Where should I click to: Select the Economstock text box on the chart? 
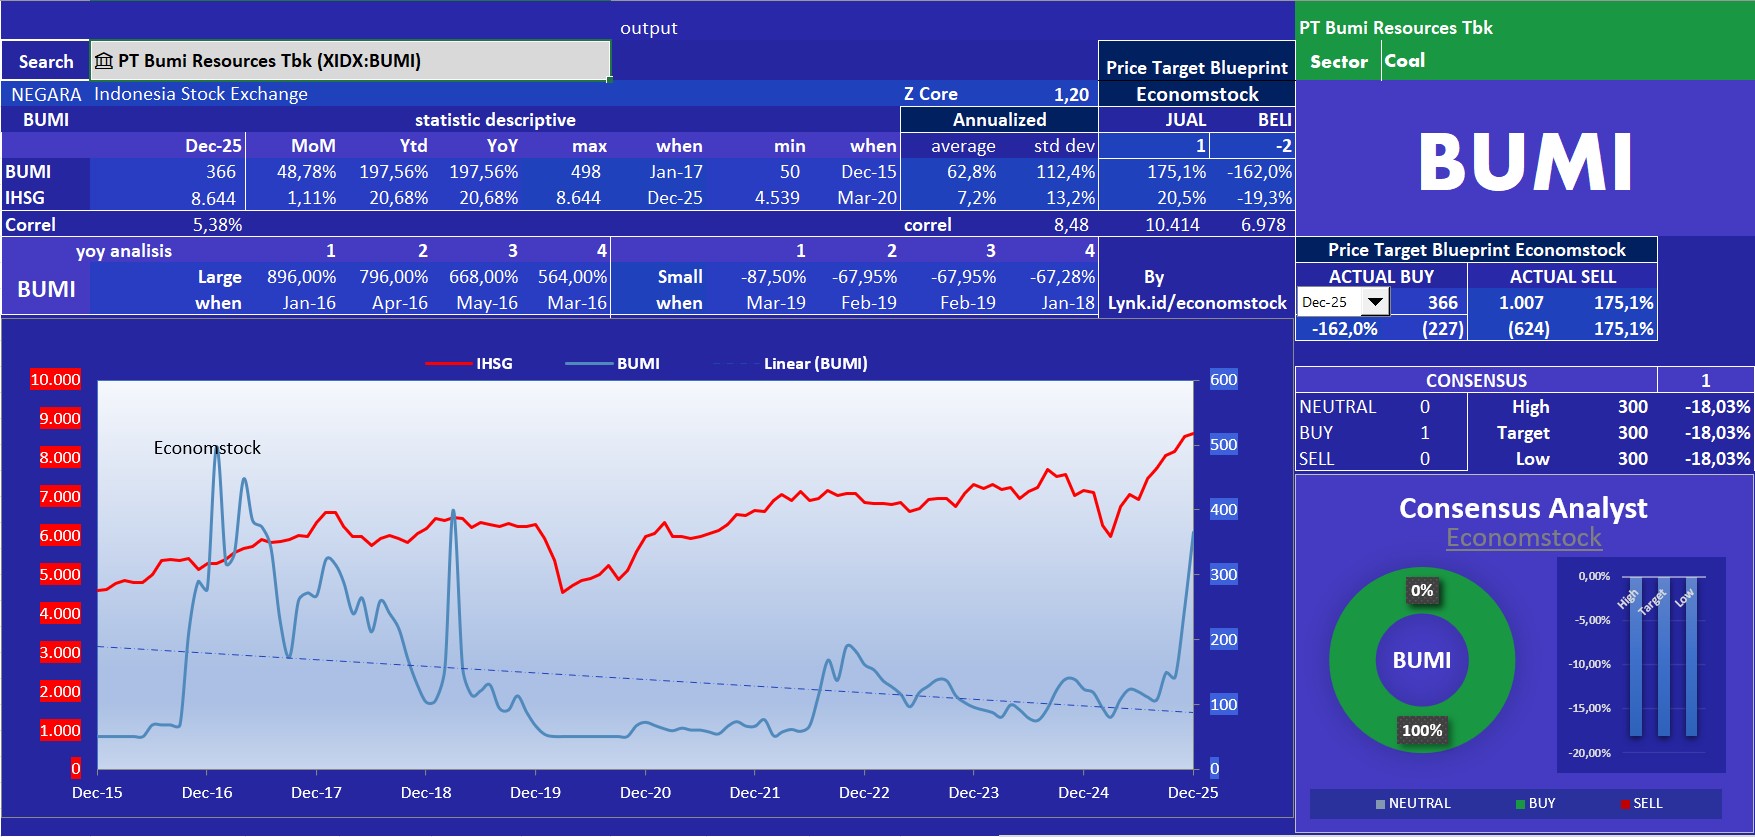click(x=207, y=448)
